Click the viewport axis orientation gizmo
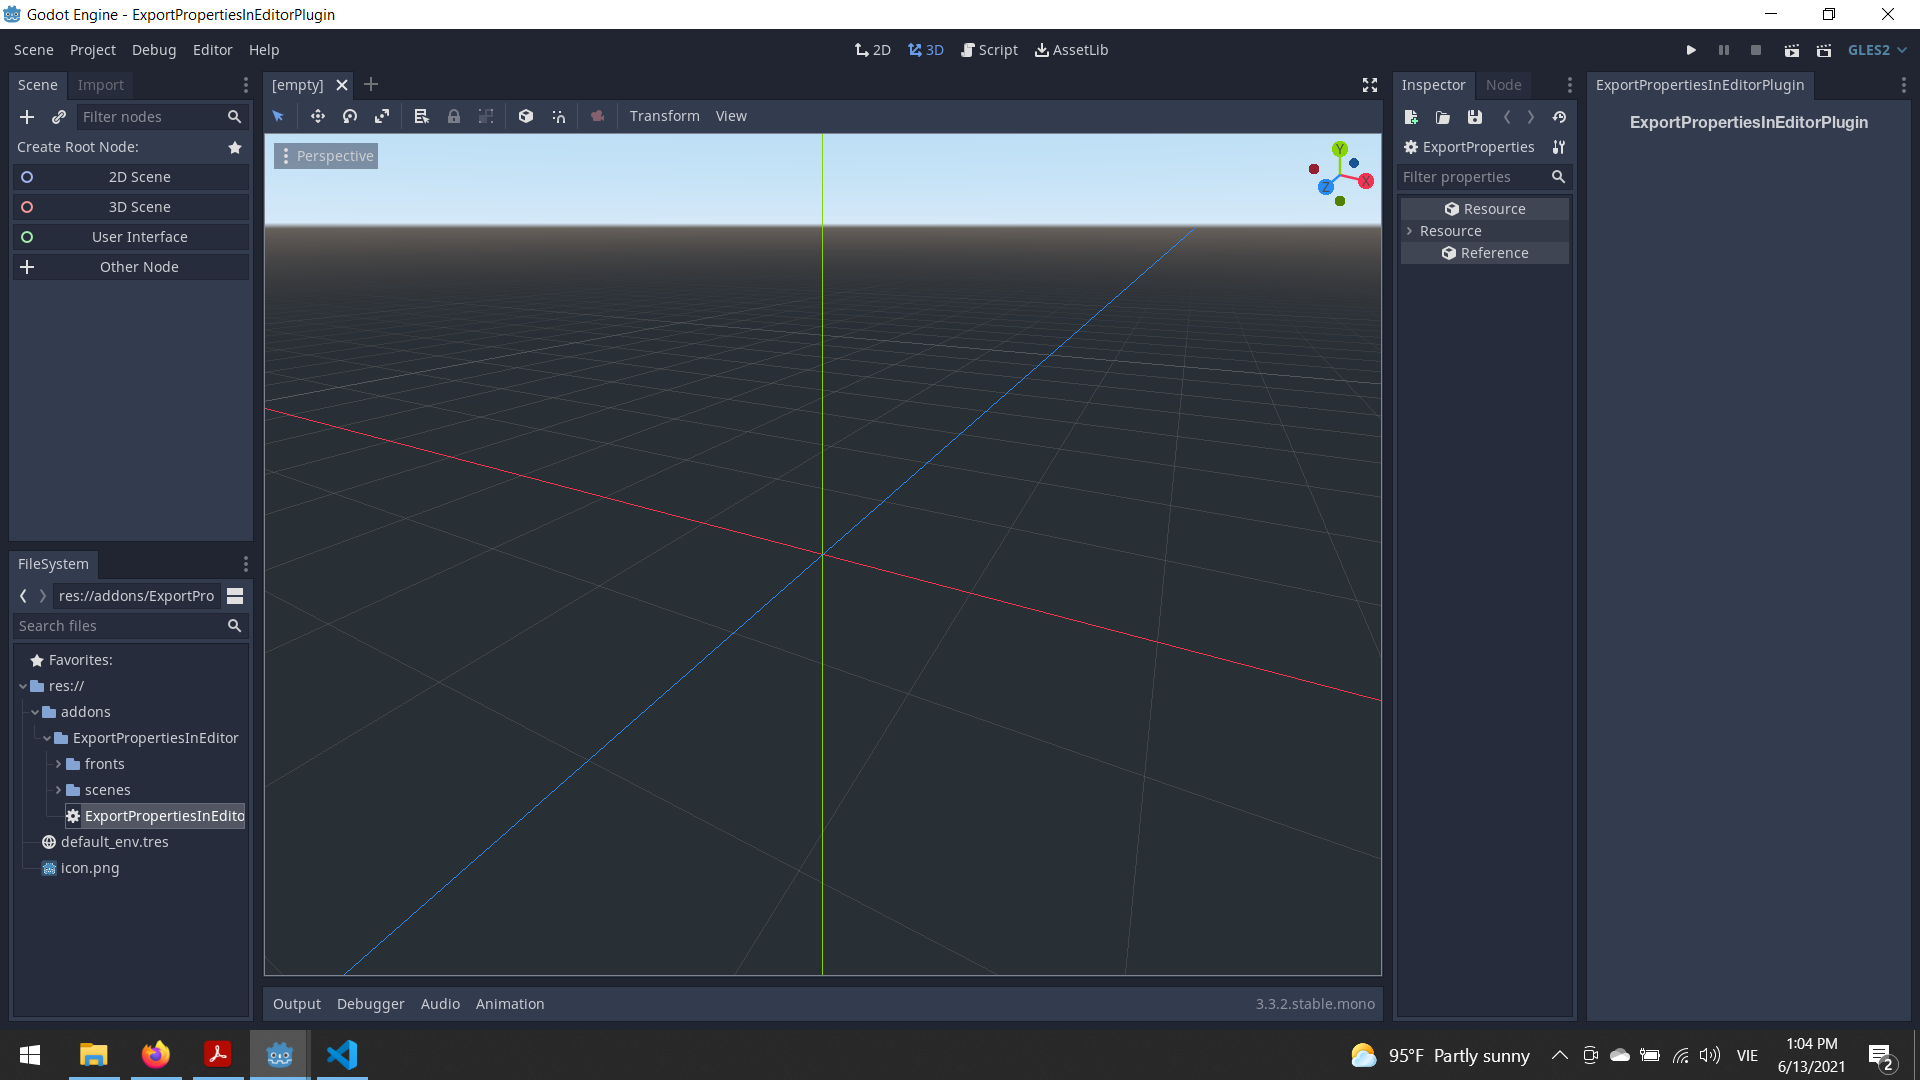1920x1080 pixels. click(x=1340, y=174)
